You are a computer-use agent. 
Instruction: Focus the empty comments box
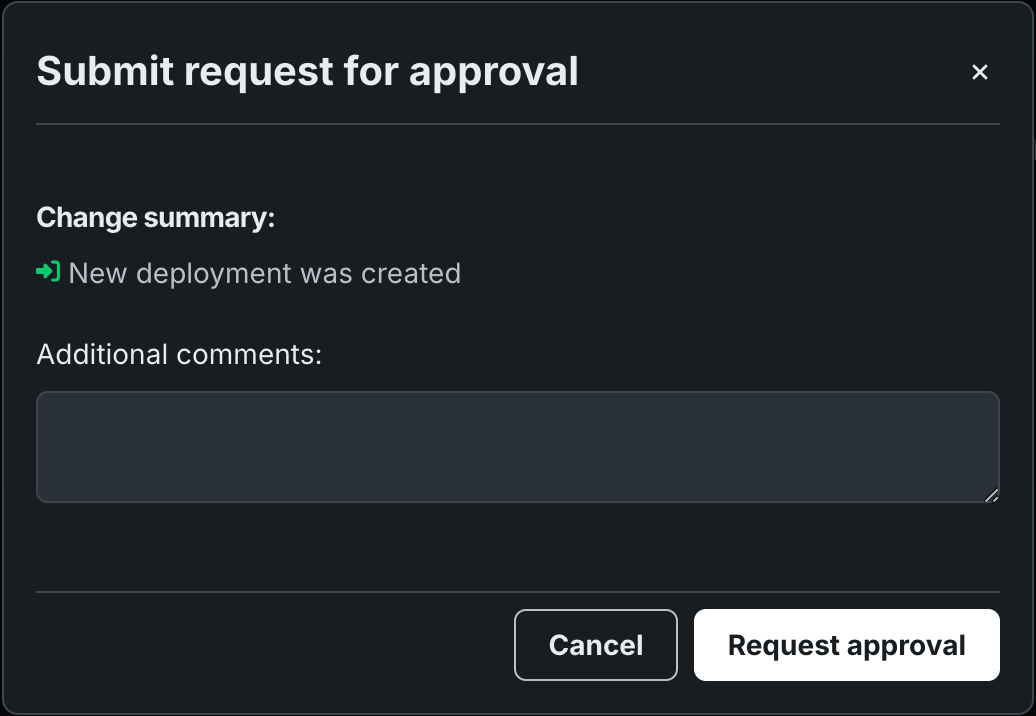coord(517,446)
